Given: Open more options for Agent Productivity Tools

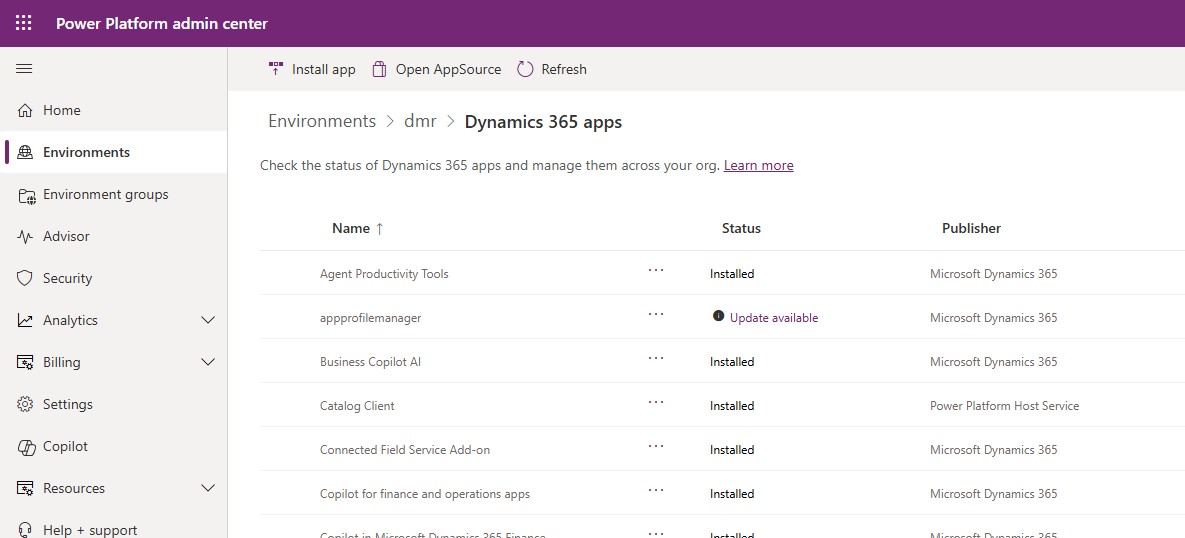Looking at the screenshot, I should pos(656,270).
